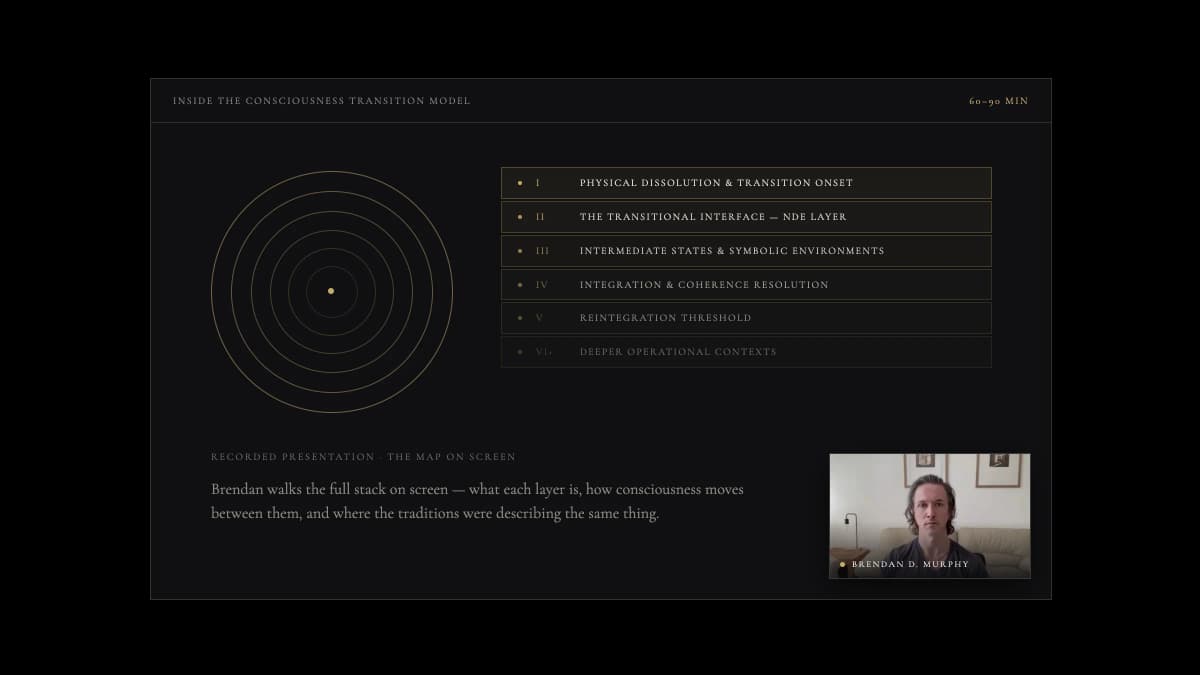Click 'Inside the Consciousness Transition Model' header
The height and width of the screenshot is (675, 1200).
[x=321, y=101]
